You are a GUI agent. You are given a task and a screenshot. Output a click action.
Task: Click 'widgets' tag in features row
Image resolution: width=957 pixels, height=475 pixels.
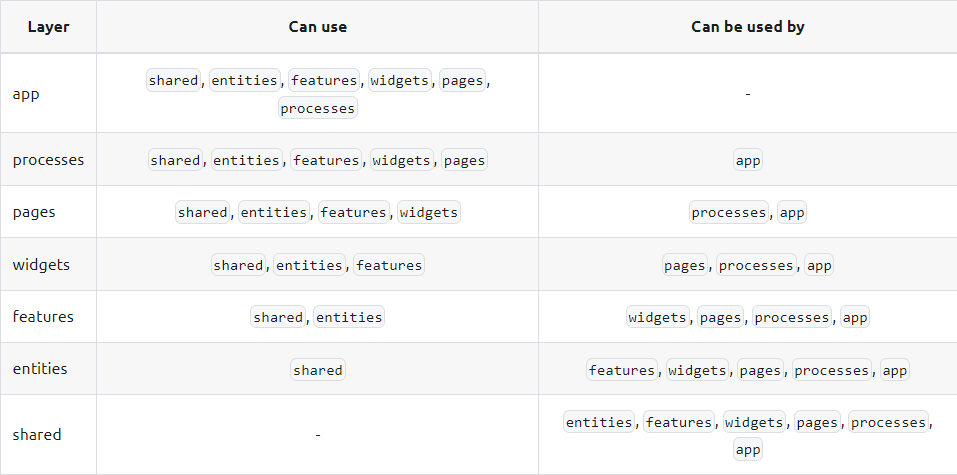(658, 317)
